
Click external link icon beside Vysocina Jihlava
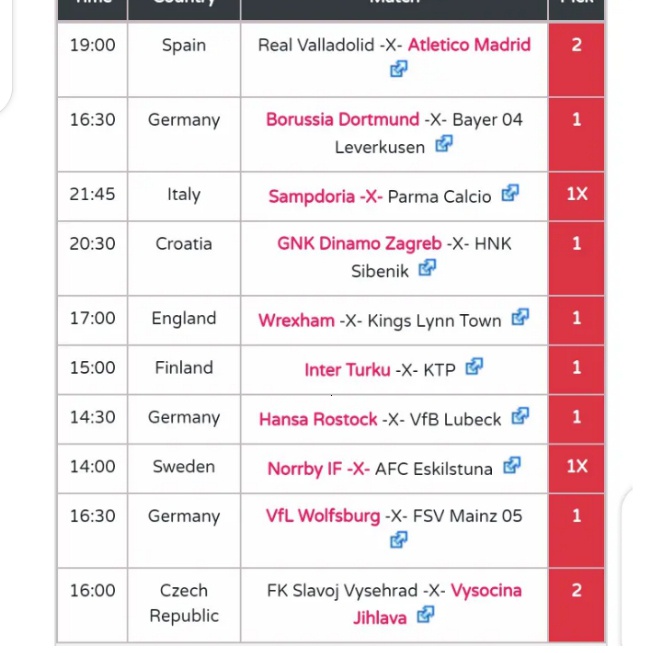pyautogui.click(x=426, y=615)
